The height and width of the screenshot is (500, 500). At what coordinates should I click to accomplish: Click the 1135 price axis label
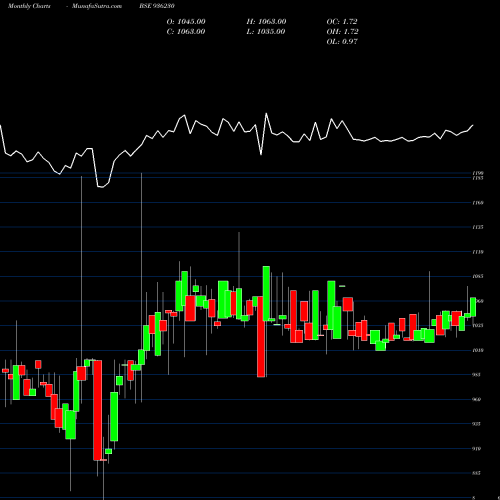point(478,227)
